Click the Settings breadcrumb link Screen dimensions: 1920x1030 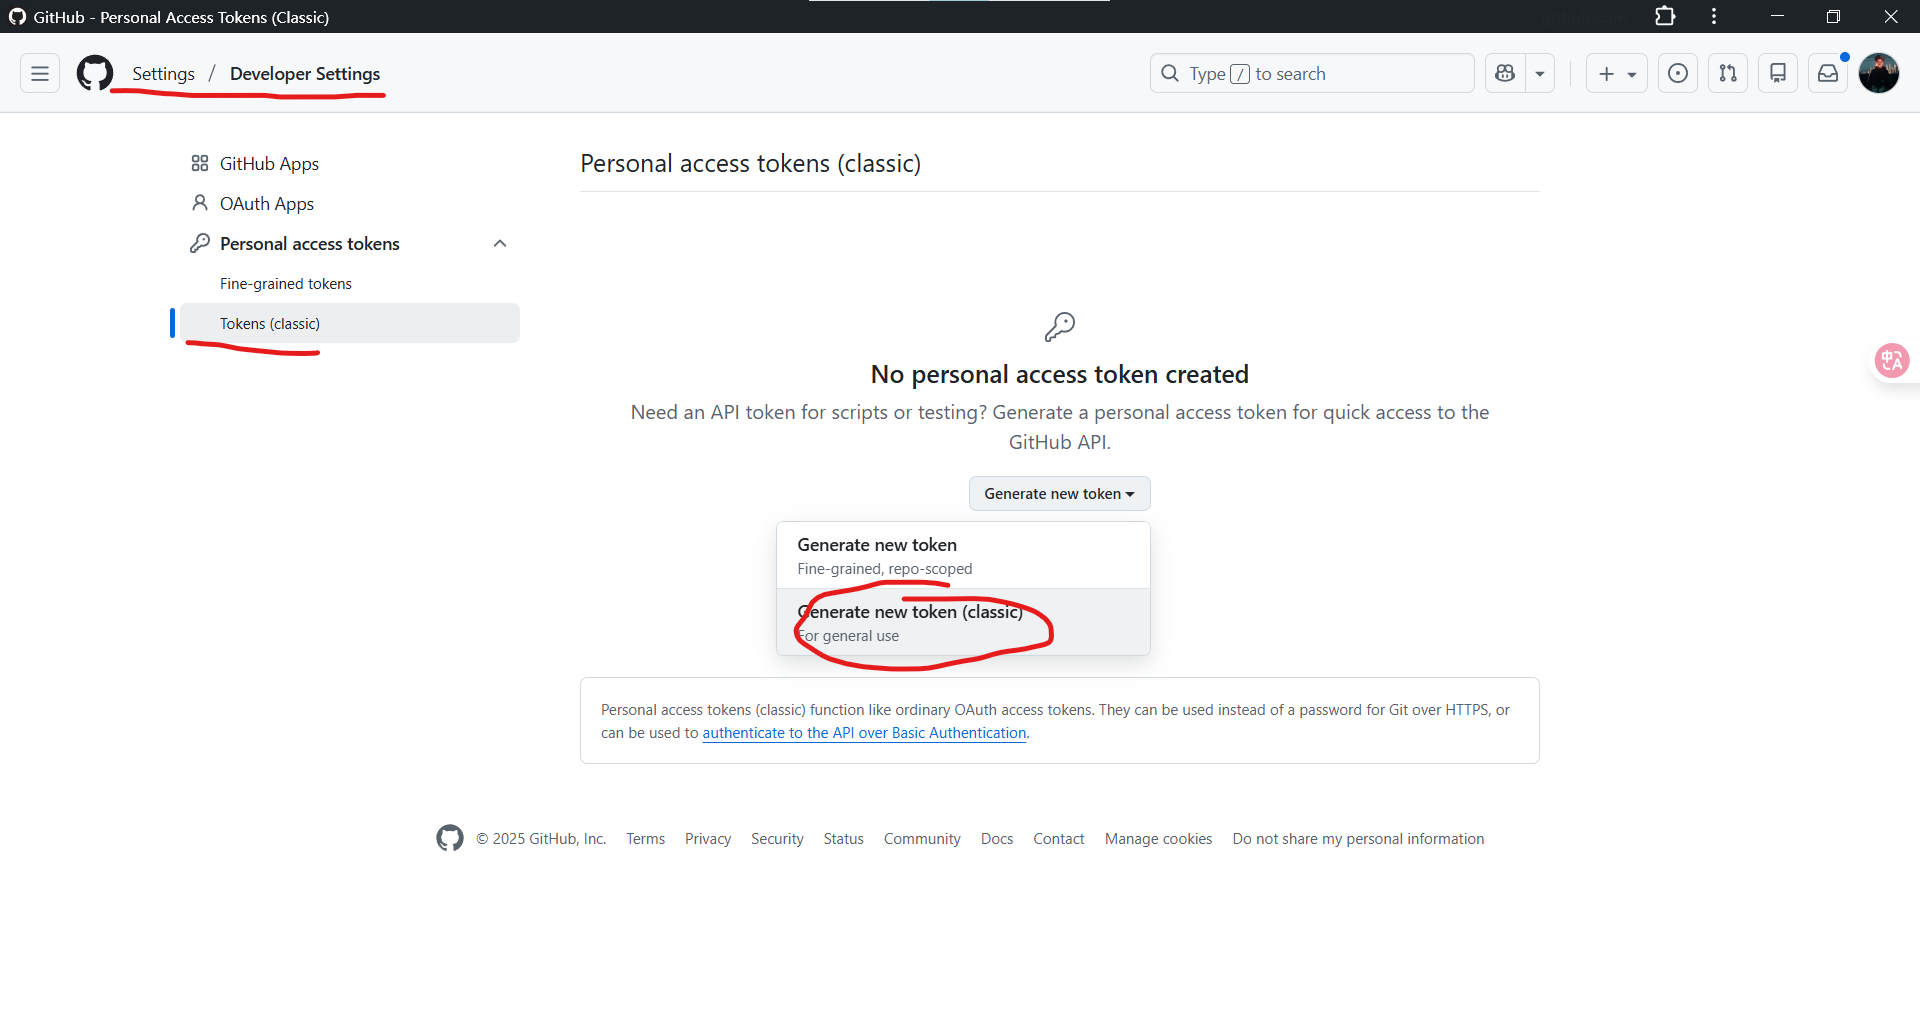(x=163, y=74)
